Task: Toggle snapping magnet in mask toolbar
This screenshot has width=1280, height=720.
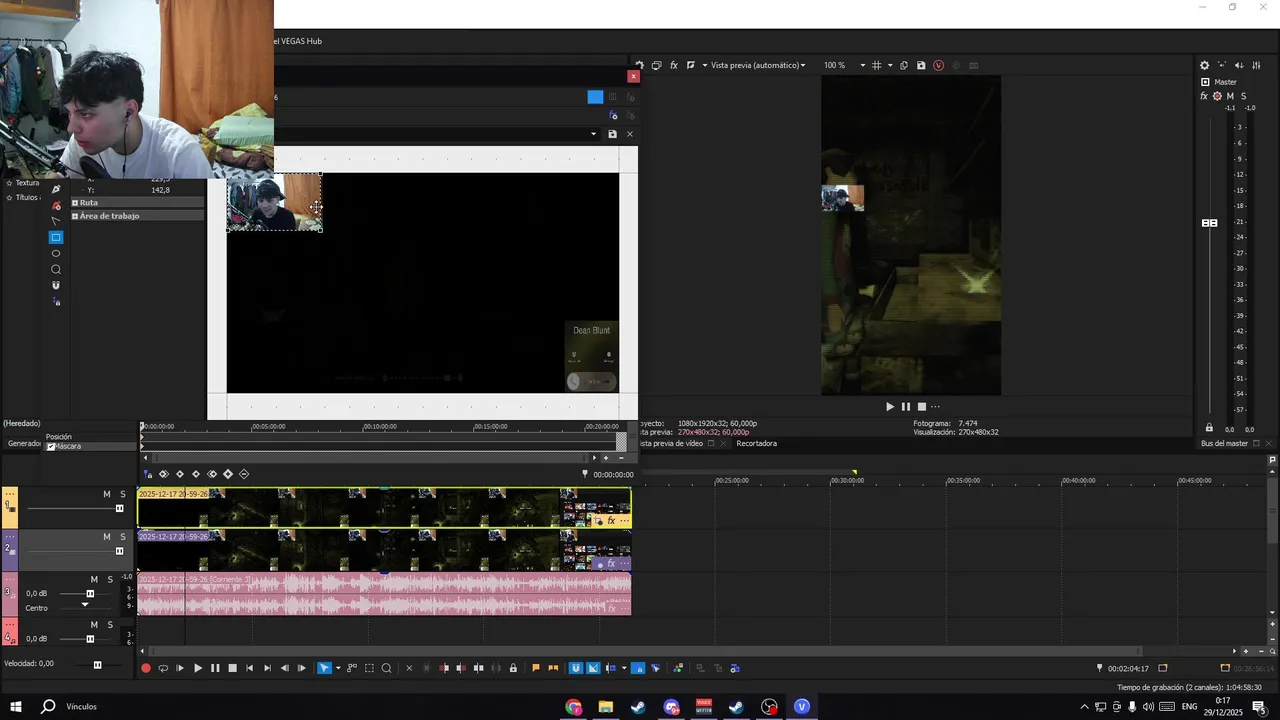Action: 56,285
